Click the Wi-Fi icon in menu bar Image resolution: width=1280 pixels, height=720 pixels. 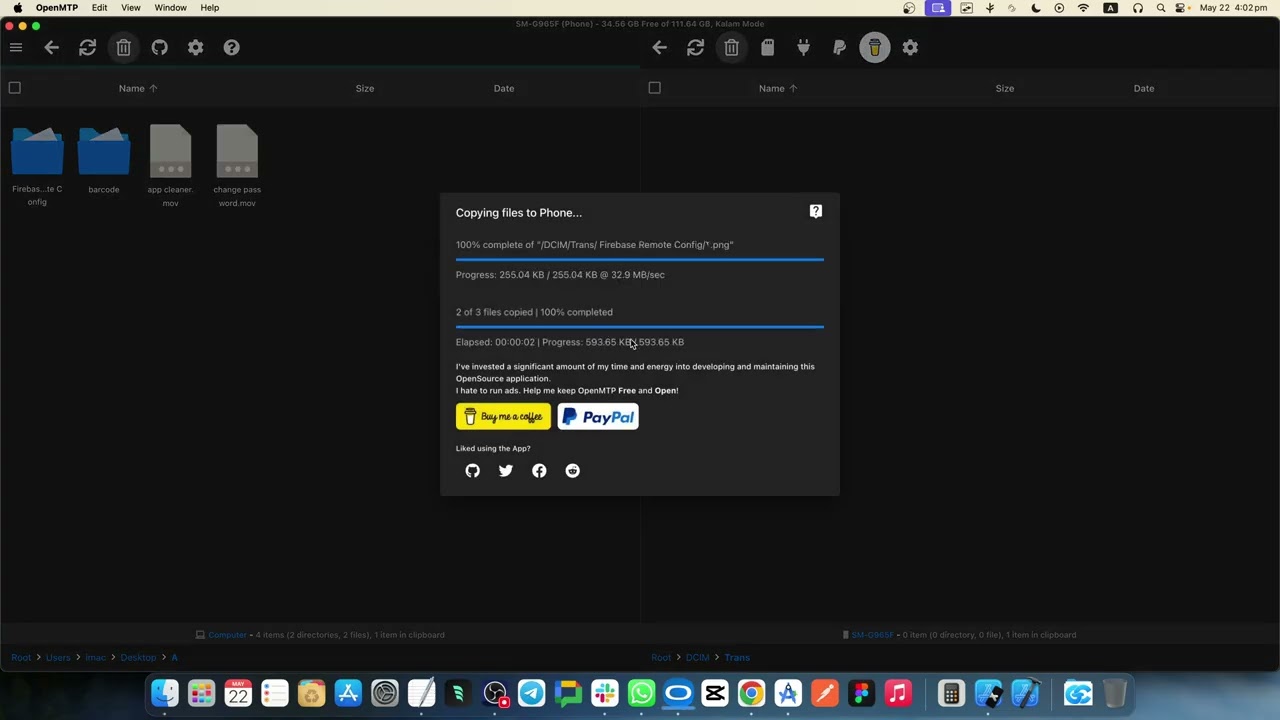click(1084, 8)
